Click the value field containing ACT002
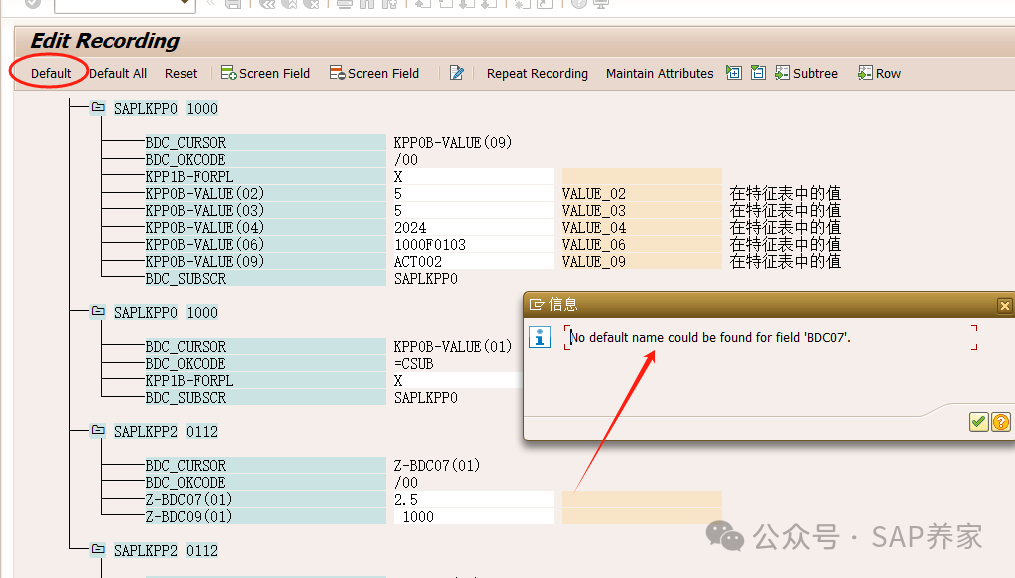This screenshot has width=1015, height=578. 473,261
